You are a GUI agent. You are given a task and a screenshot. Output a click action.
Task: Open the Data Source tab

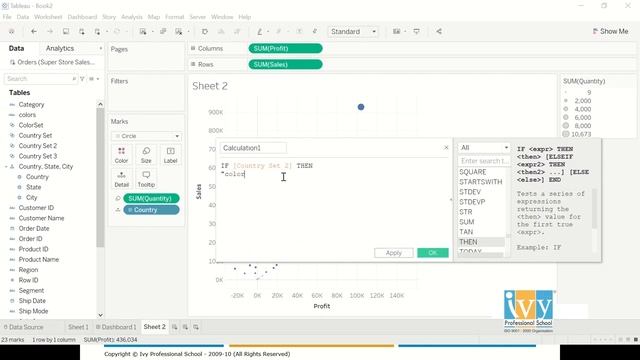[x=23, y=327]
